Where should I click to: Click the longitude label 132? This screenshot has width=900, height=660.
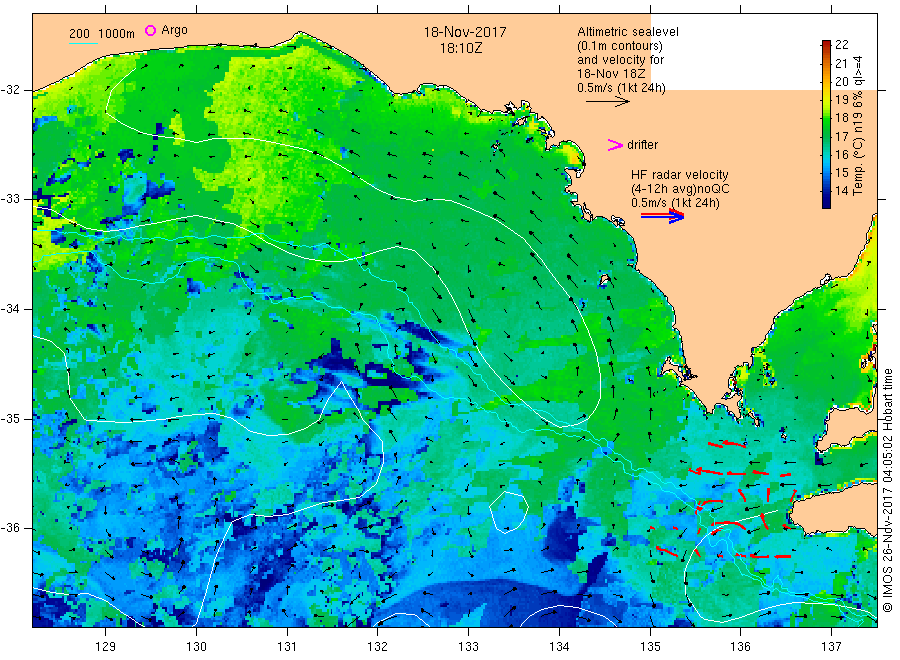pyautogui.click(x=378, y=647)
